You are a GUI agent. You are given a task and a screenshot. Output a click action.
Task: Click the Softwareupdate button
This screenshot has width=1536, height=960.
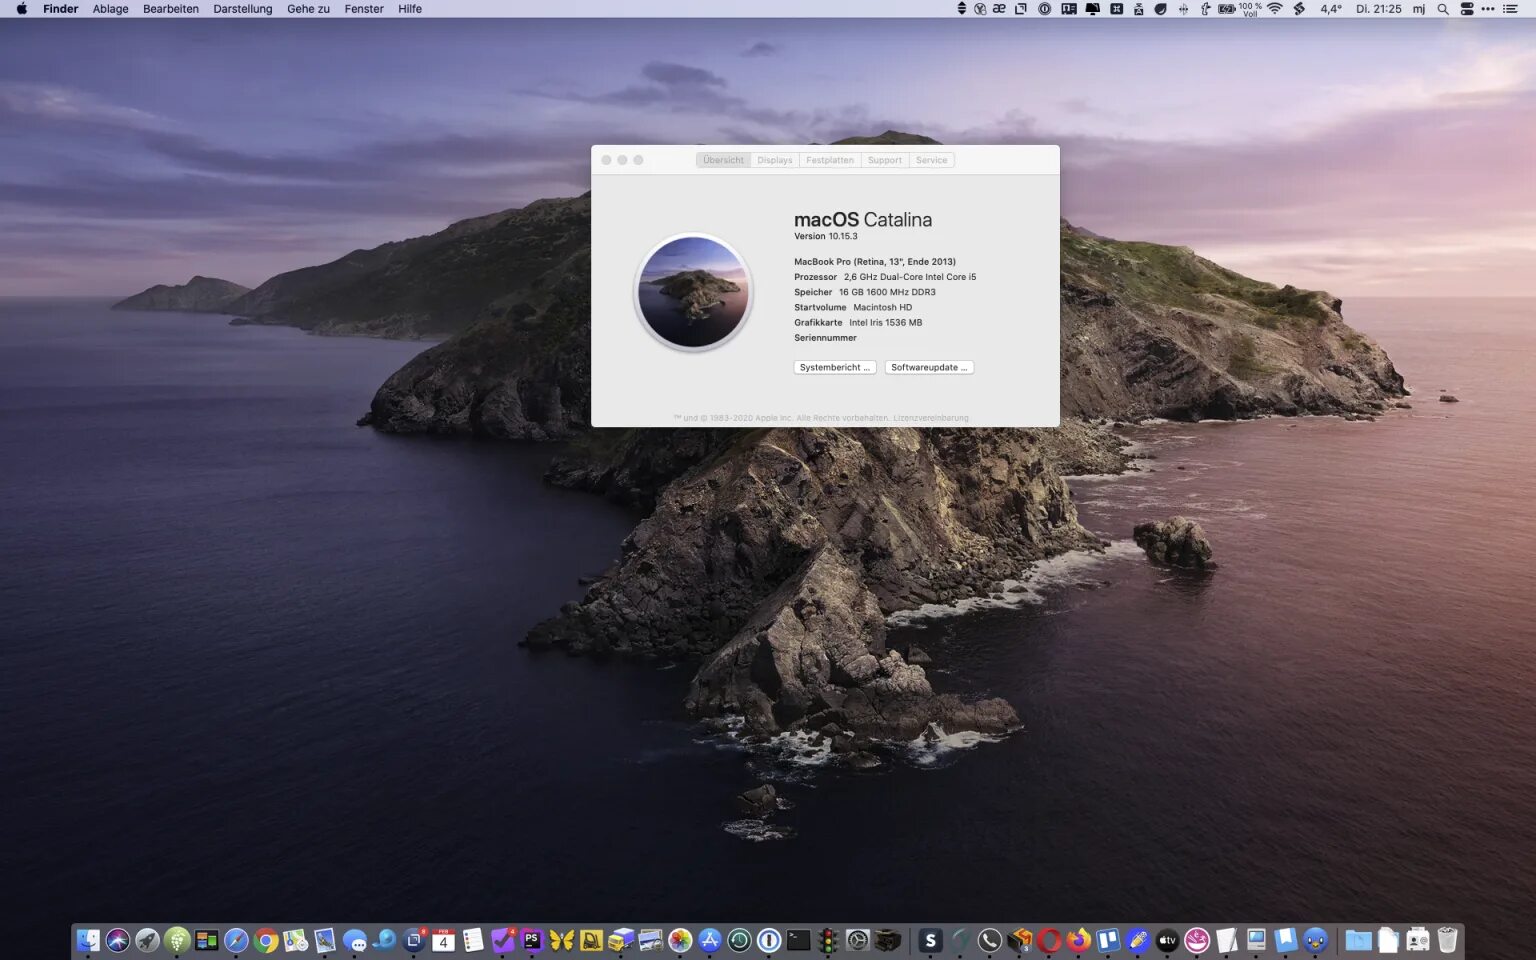pyautogui.click(x=929, y=367)
